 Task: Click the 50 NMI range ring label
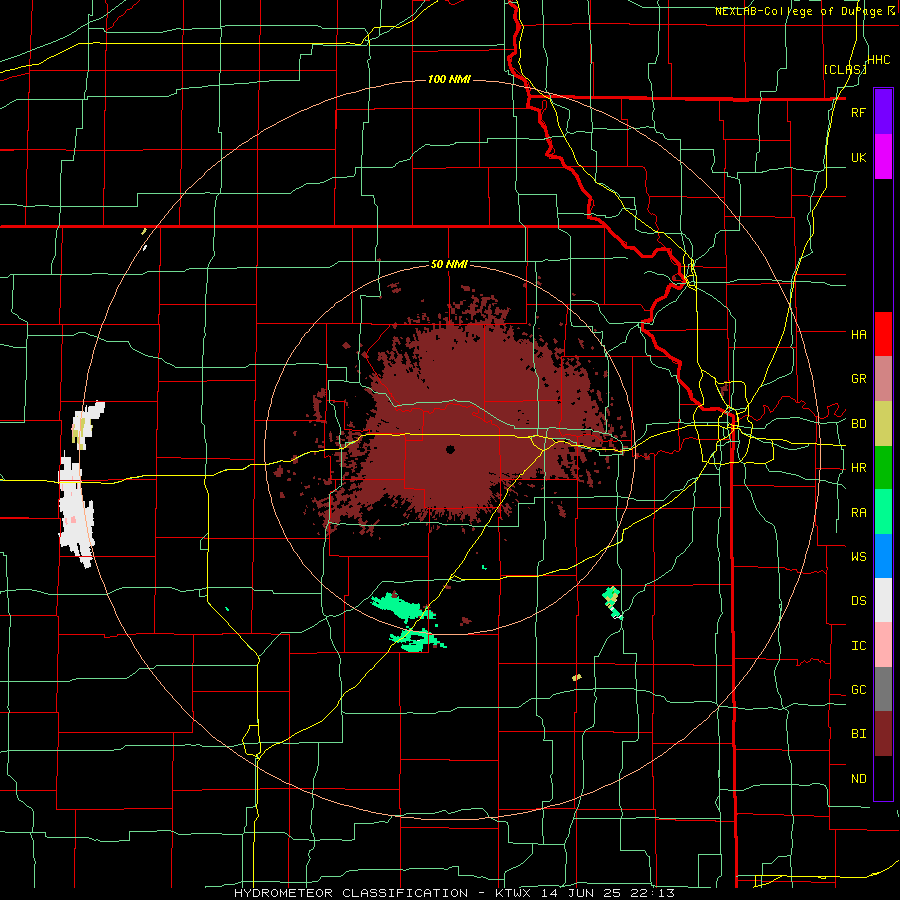point(449,264)
